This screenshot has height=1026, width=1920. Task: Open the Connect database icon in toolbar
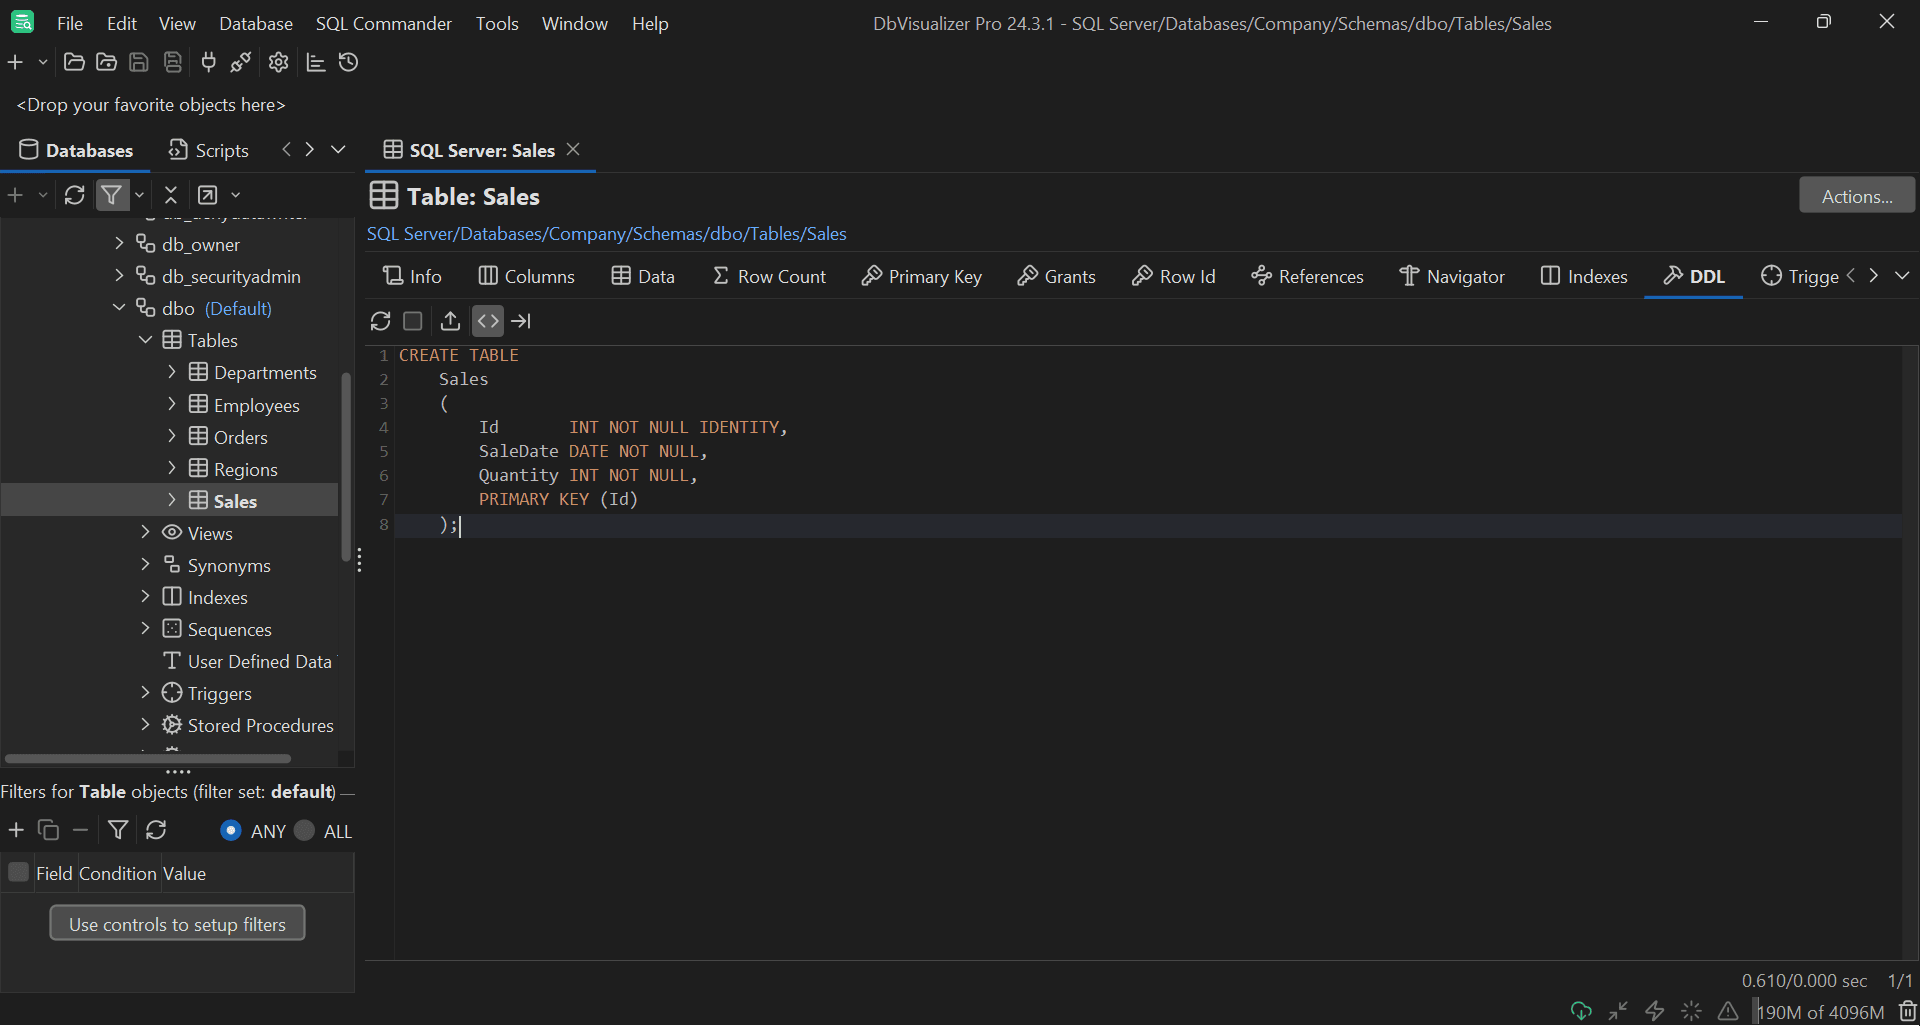point(207,62)
